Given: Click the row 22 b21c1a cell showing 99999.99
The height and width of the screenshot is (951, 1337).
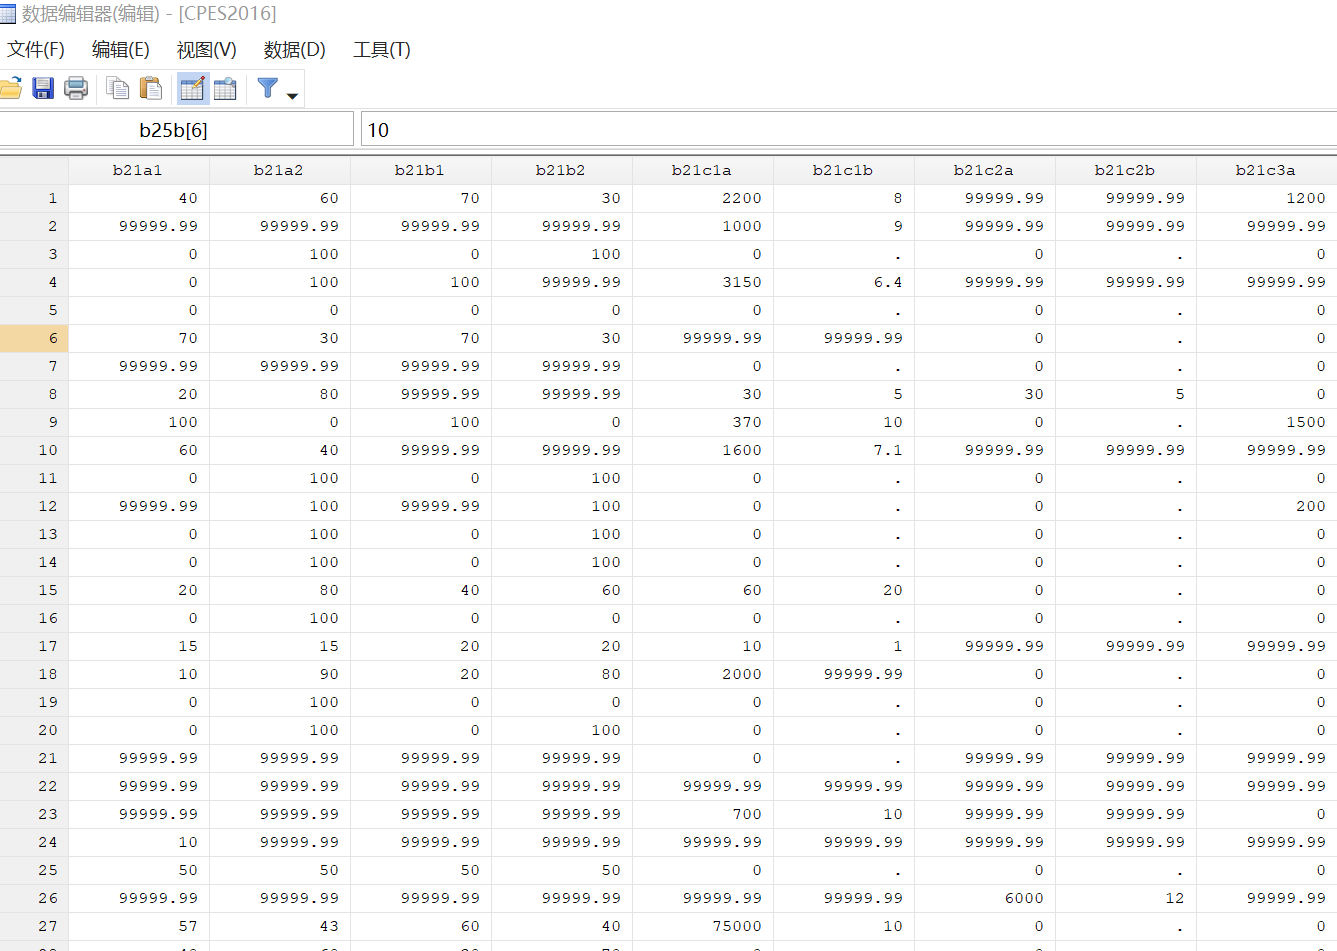Looking at the screenshot, I should pos(702,786).
